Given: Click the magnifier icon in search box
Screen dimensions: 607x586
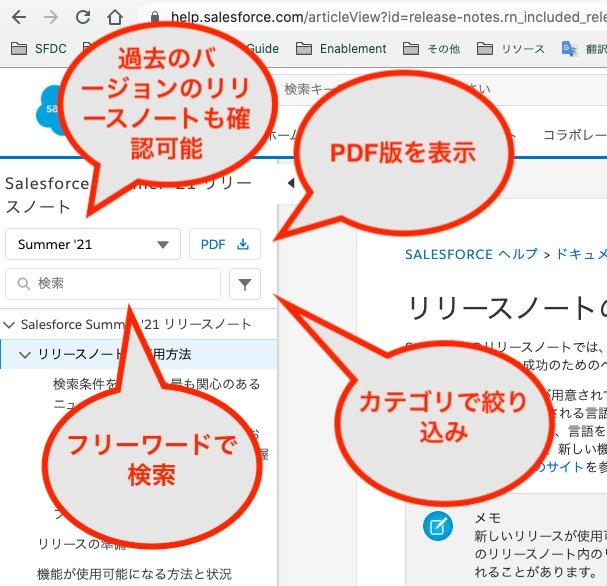Looking at the screenshot, I should [x=24, y=284].
